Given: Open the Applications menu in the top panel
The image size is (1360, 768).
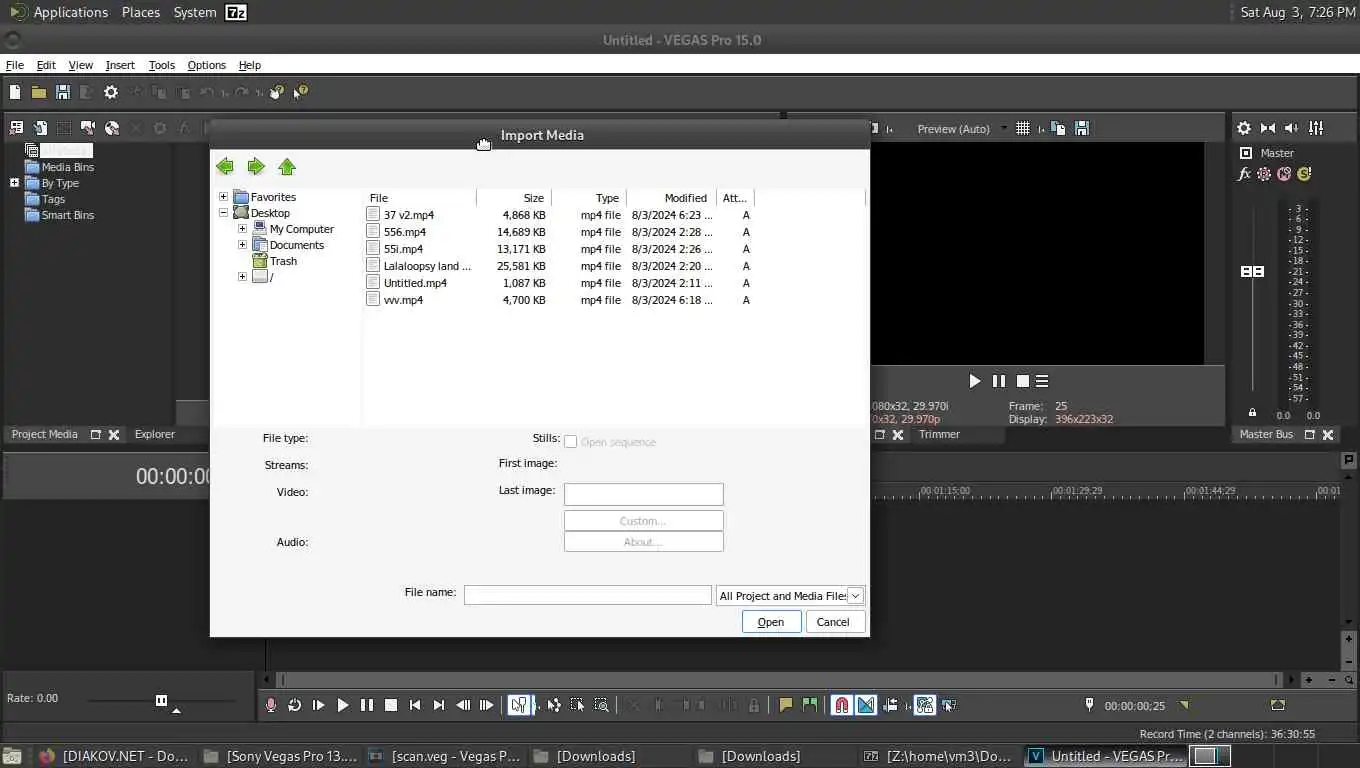Looking at the screenshot, I should point(59,12).
